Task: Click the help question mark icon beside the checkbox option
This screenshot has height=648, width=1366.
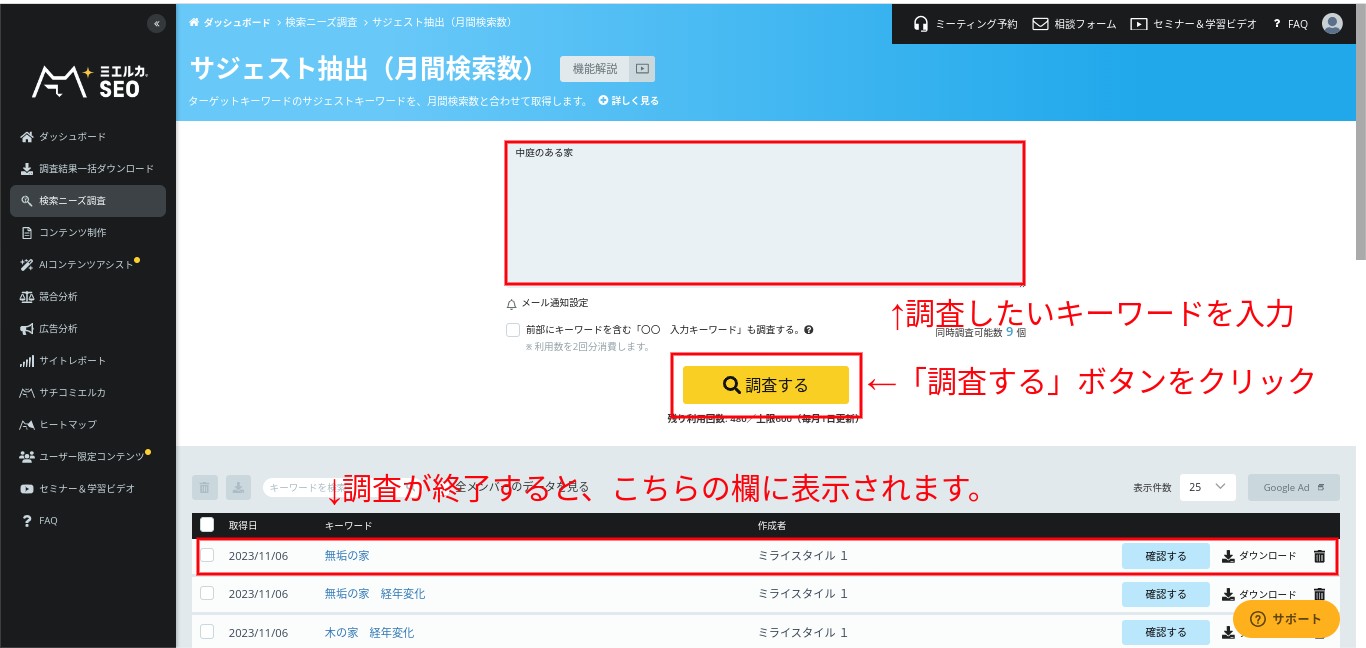Action: (808, 330)
